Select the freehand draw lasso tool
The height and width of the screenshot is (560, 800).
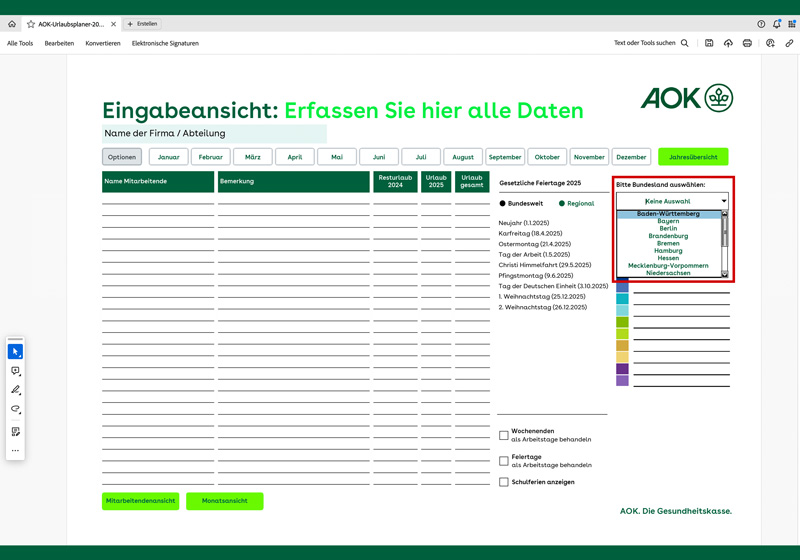click(15, 409)
